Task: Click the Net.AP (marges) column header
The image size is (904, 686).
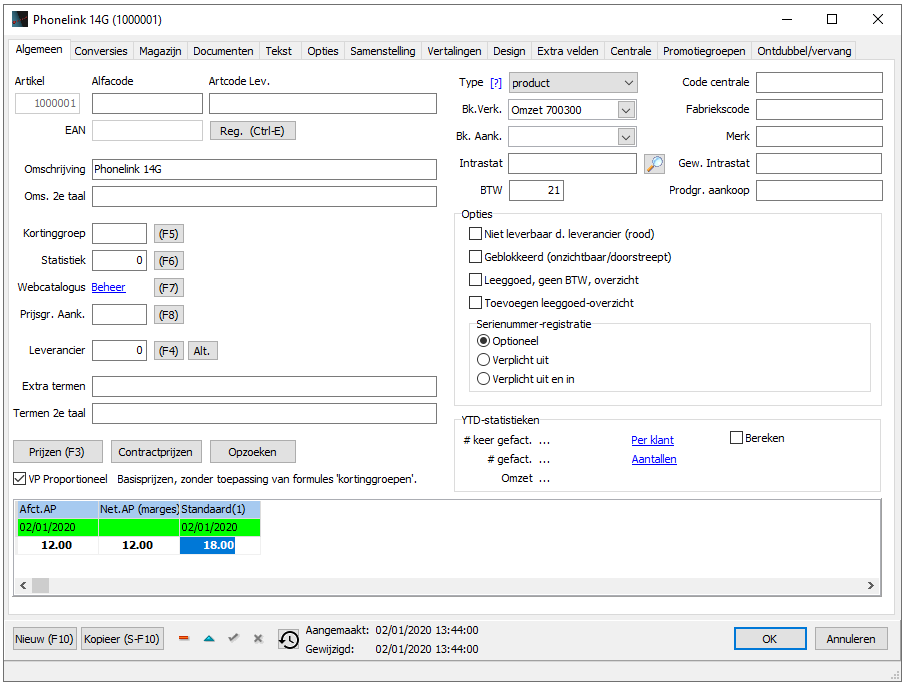Action: pos(139,509)
